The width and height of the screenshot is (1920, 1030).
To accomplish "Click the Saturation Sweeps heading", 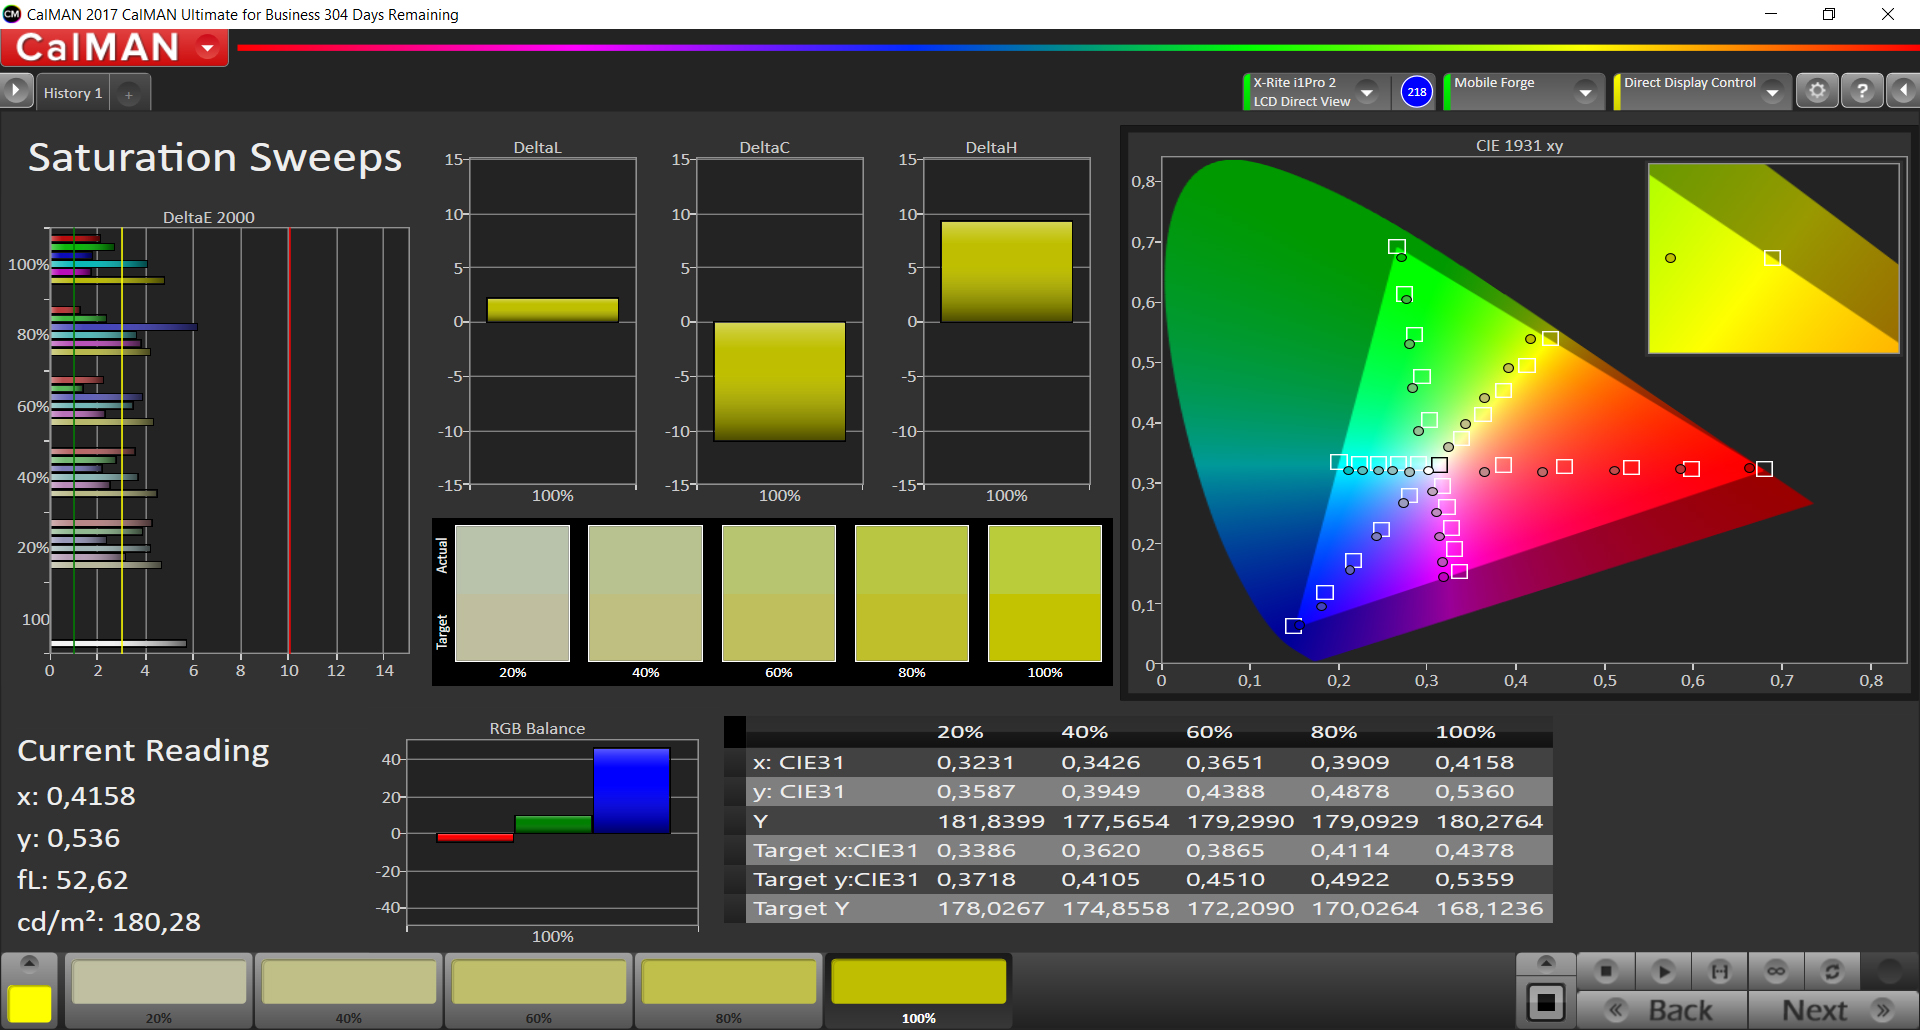I will tap(215, 157).
